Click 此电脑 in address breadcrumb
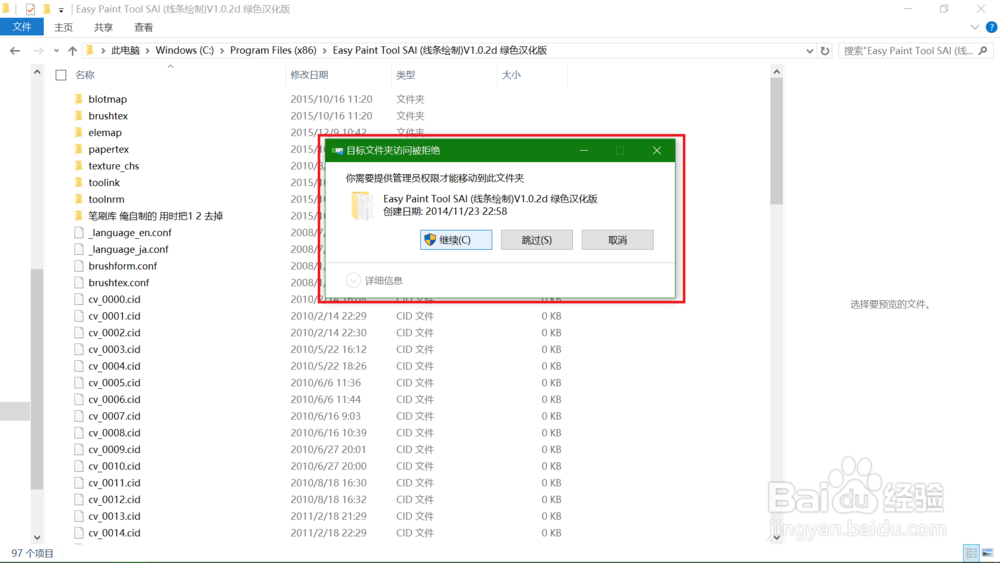 pyautogui.click(x=126, y=50)
